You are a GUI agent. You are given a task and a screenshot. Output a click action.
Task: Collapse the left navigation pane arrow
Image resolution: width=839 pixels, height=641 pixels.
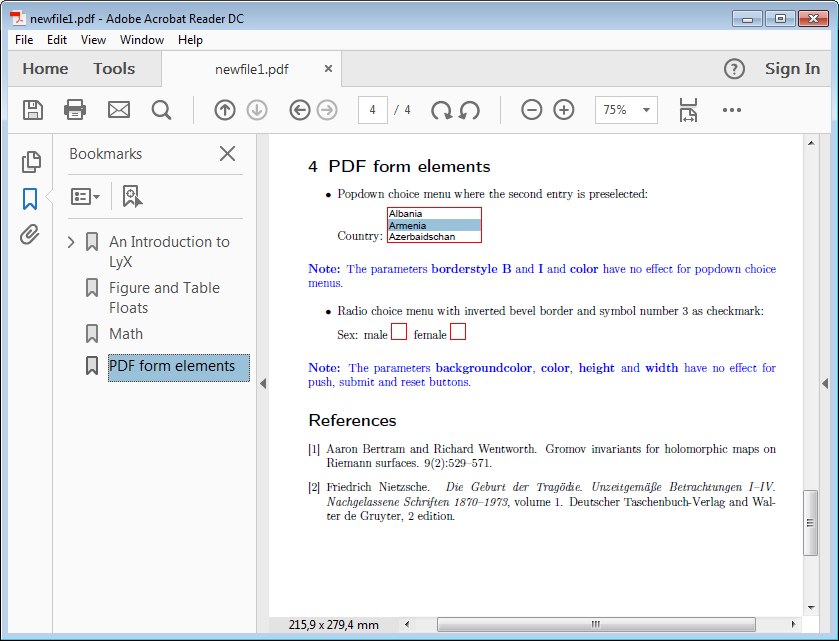pos(263,383)
